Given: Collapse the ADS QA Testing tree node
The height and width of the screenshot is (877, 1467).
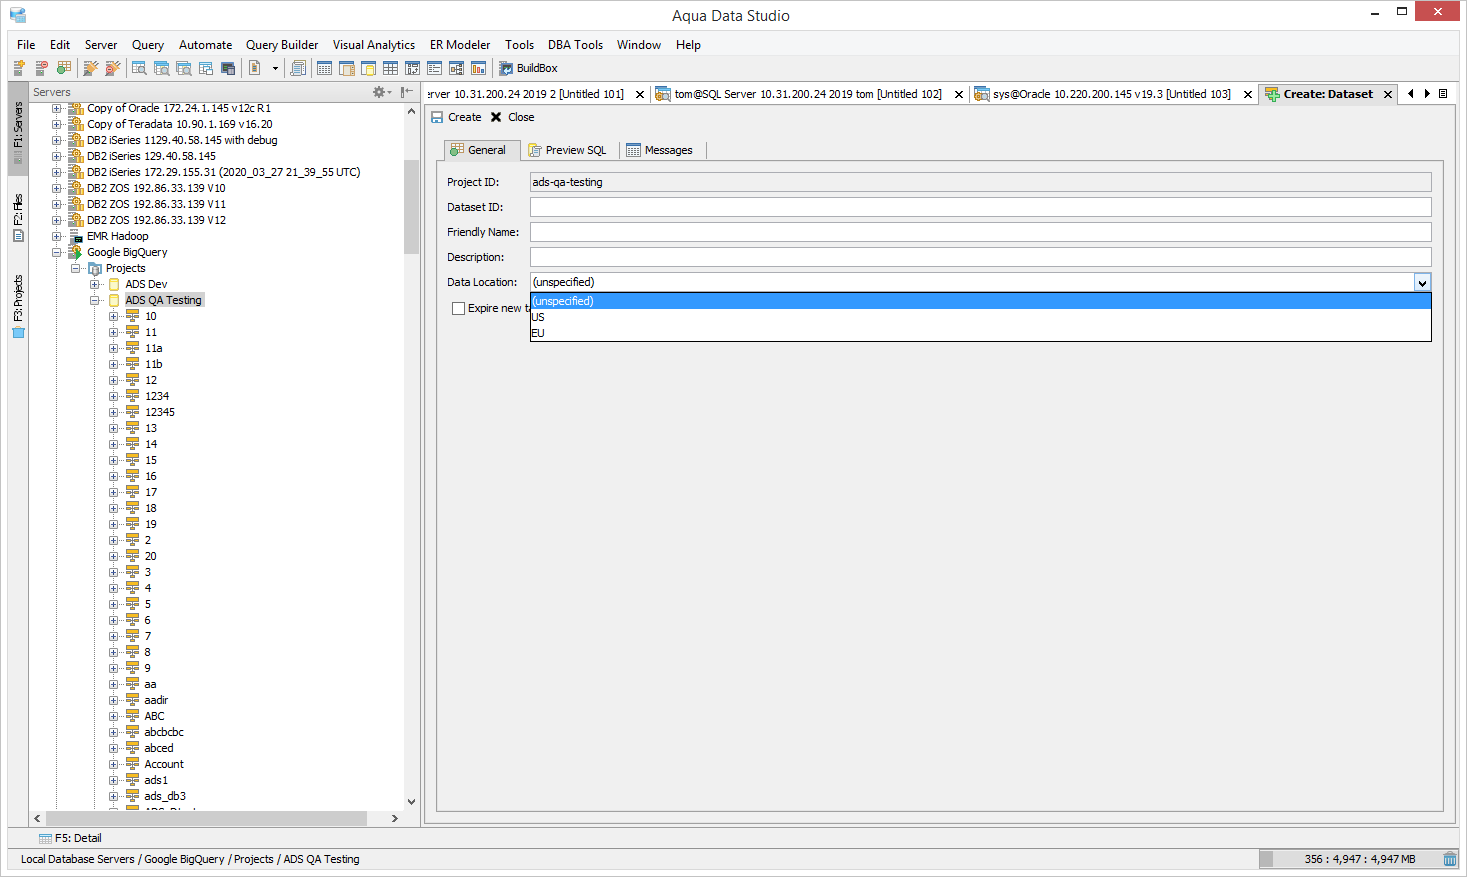Looking at the screenshot, I should (95, 300).
